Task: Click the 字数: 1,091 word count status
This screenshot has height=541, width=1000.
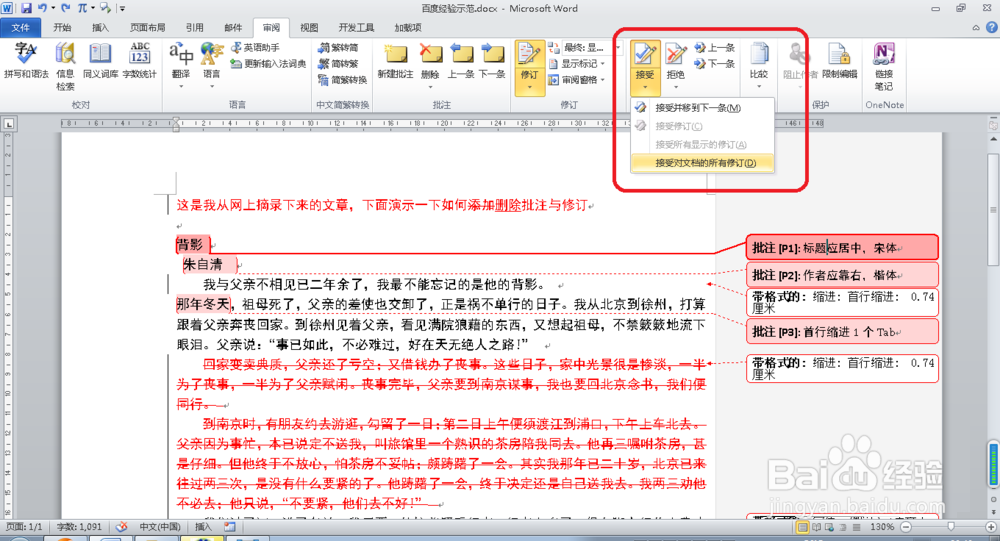Action: pos(79,527)
